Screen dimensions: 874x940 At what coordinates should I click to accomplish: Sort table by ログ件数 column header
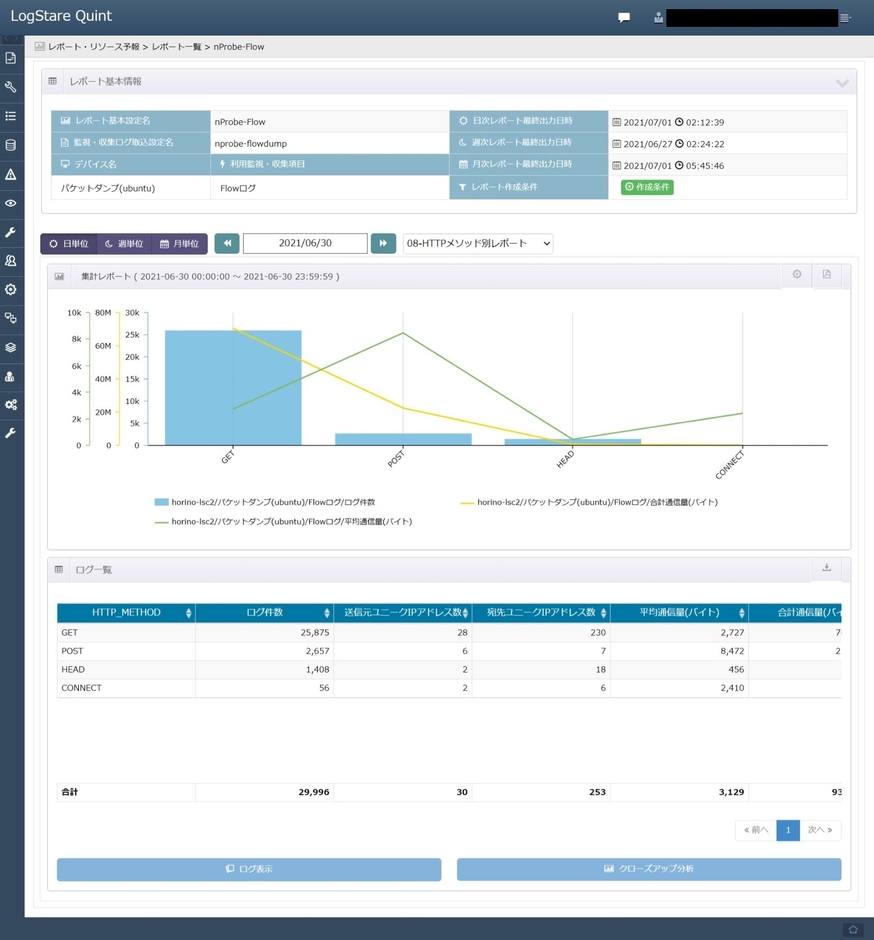pyautogui.click(x=264, y=613)
